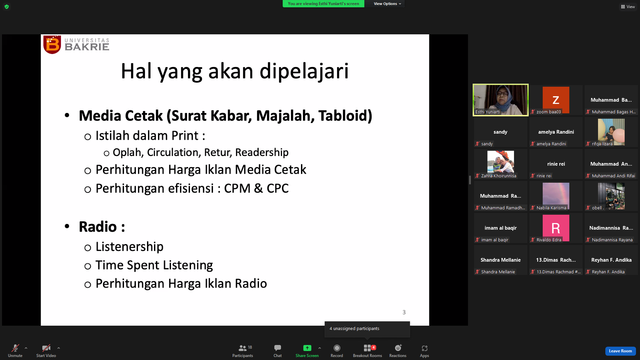
Task: Select 13.Dimas Rachmad participant tile
Action: click(x=556, y=260)
